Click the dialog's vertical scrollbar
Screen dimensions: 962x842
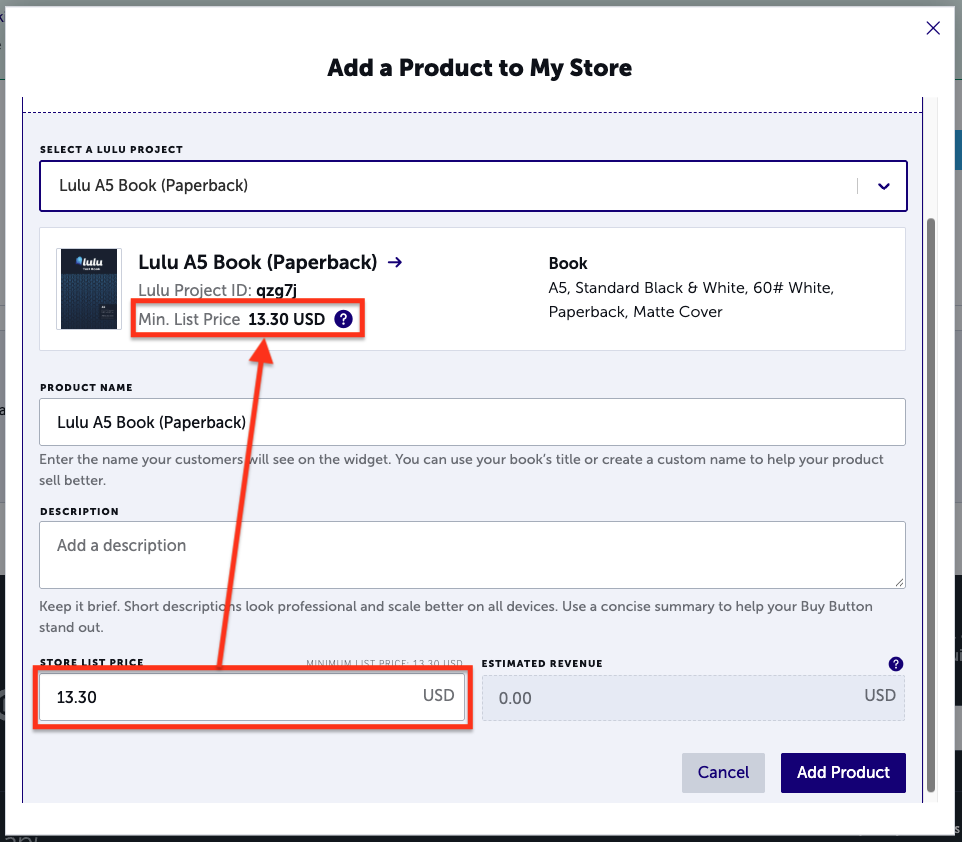click(x=931, y=504)
